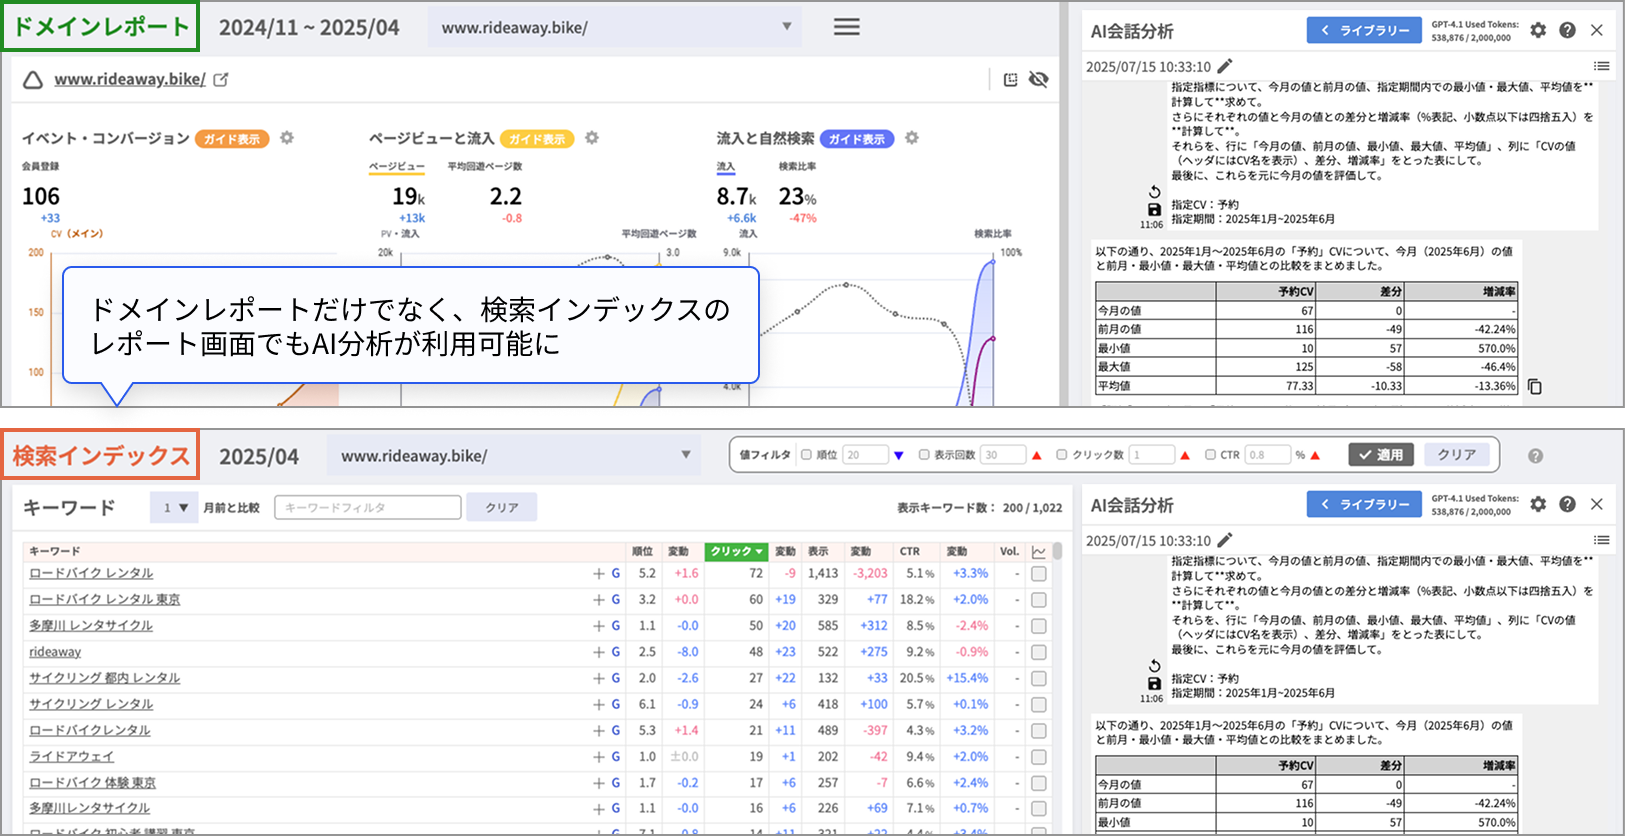Open the hamburger menu beside the domain selector
Image resolution: width=1626 pixels, height=836 pixels.
(846, 27)
